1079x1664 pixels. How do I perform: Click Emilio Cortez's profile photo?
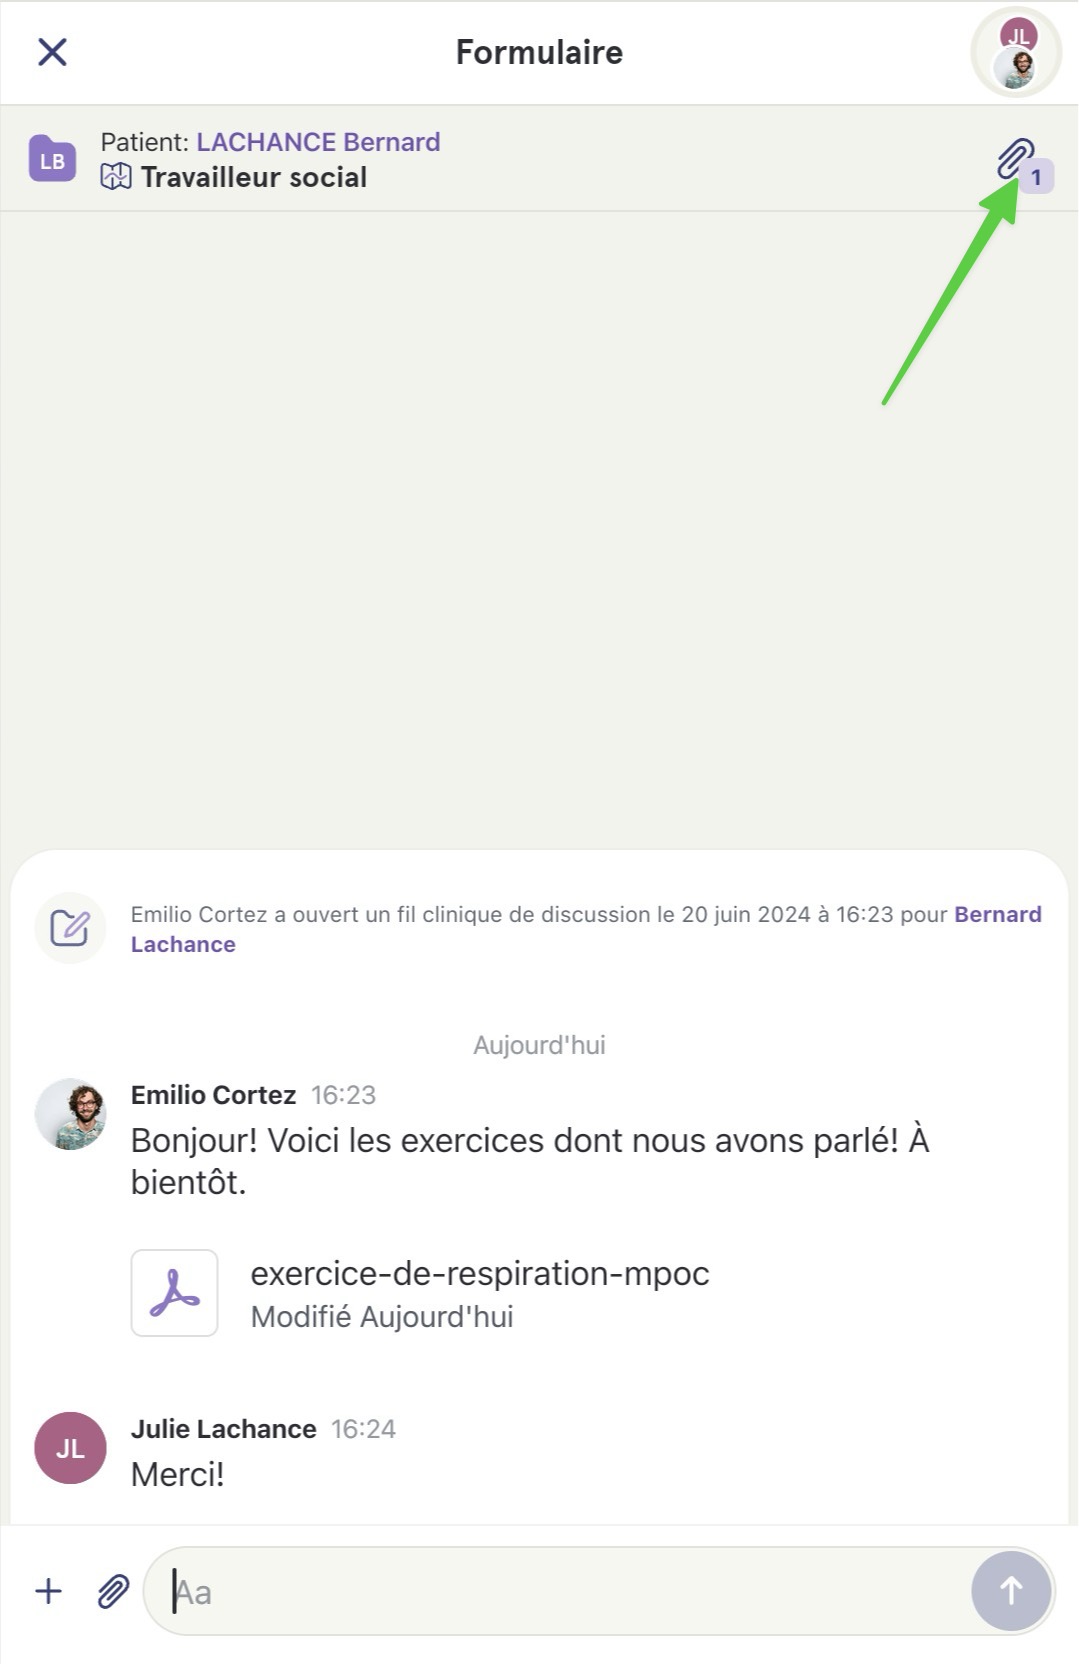pos(70,1114)
